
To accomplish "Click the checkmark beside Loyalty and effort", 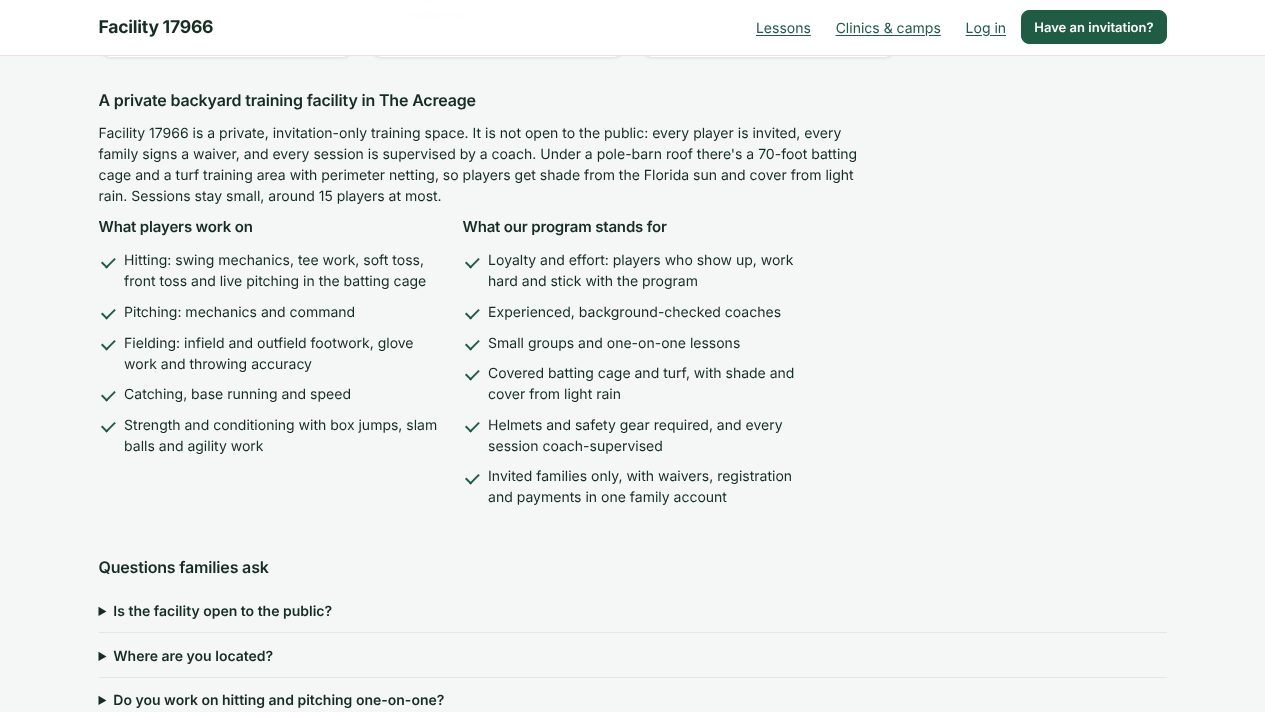I will (x=472, y=263).
